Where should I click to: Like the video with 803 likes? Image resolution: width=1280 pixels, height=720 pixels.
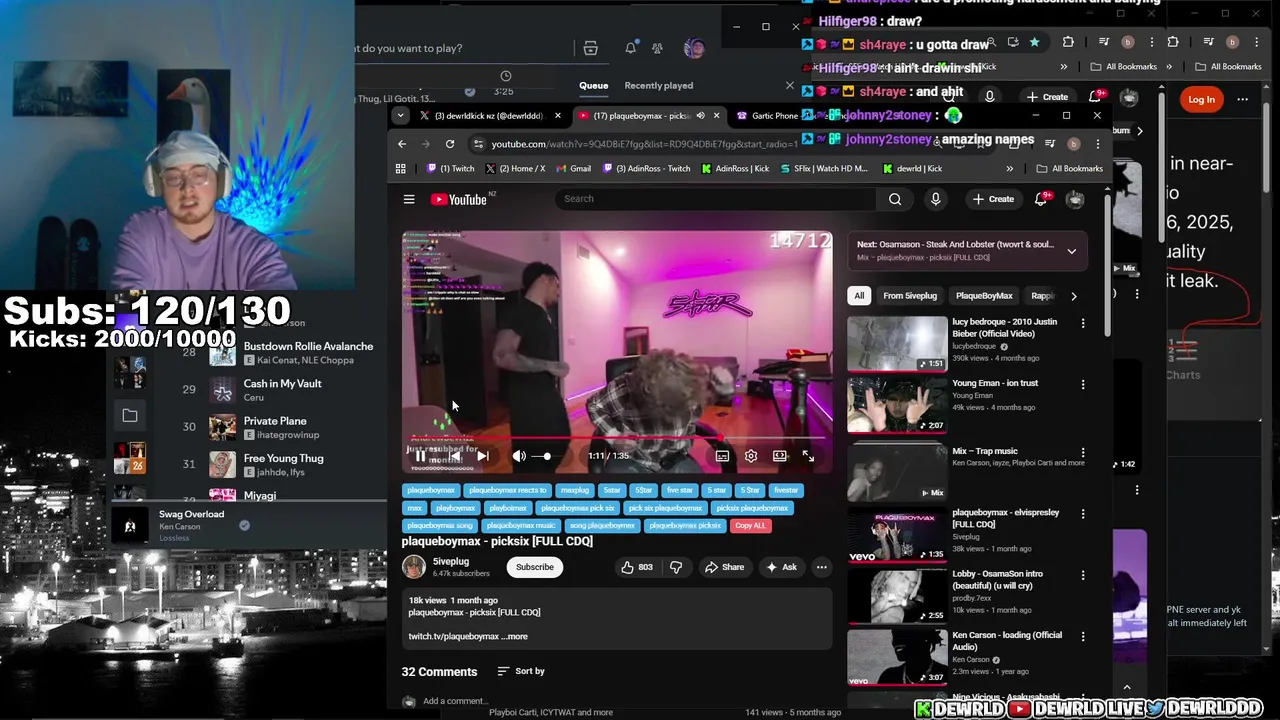(637, 567)
